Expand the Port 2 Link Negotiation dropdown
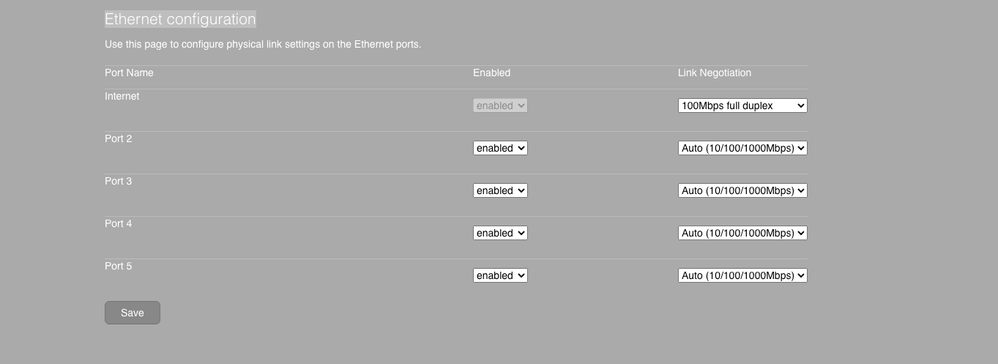Viewport: 998px width, 364px height. (742, 148)
